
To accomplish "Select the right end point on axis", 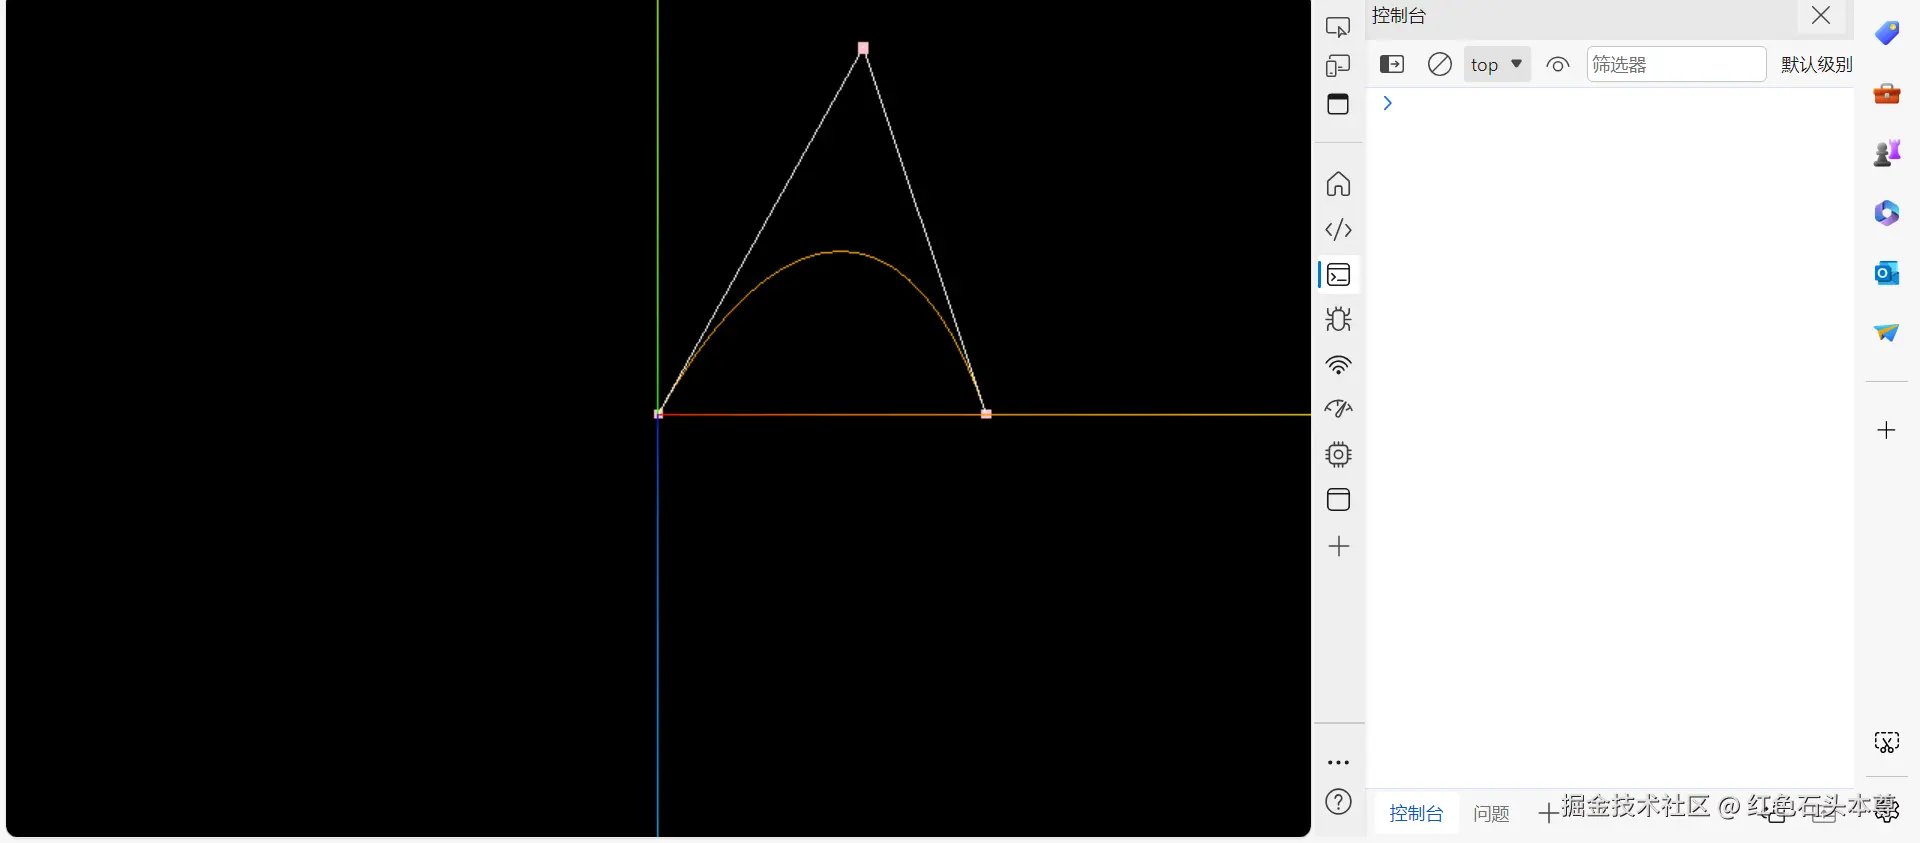I will point(986,413).
